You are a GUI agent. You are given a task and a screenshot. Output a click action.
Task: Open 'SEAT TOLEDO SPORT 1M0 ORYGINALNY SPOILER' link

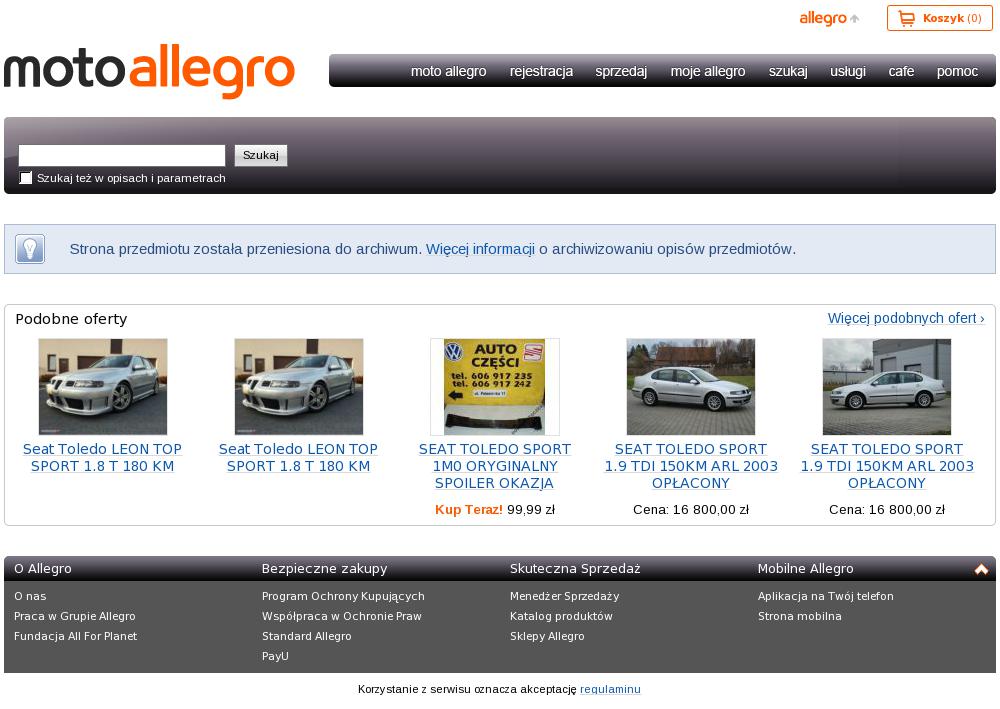coord(495,466)
